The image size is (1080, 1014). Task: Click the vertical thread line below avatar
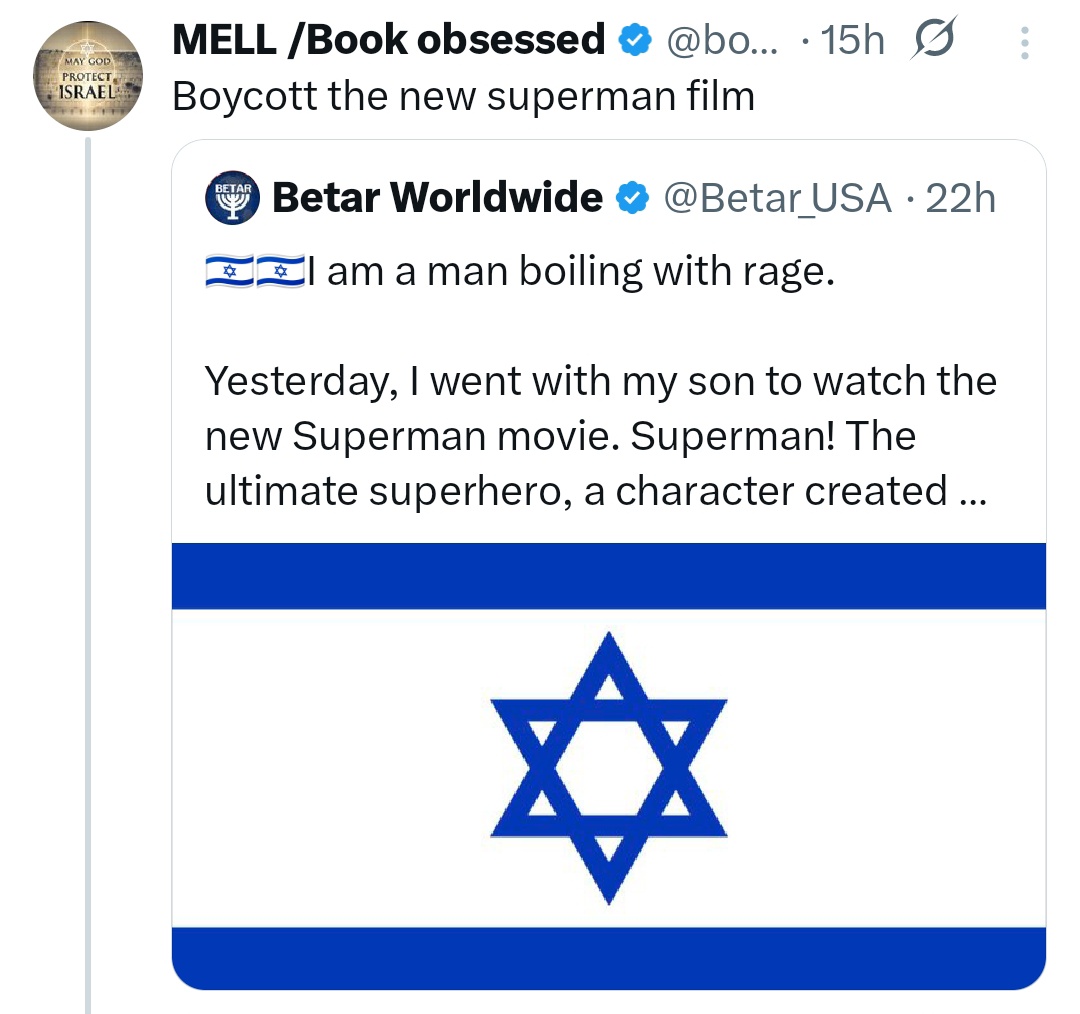click(x=88, y=570)
